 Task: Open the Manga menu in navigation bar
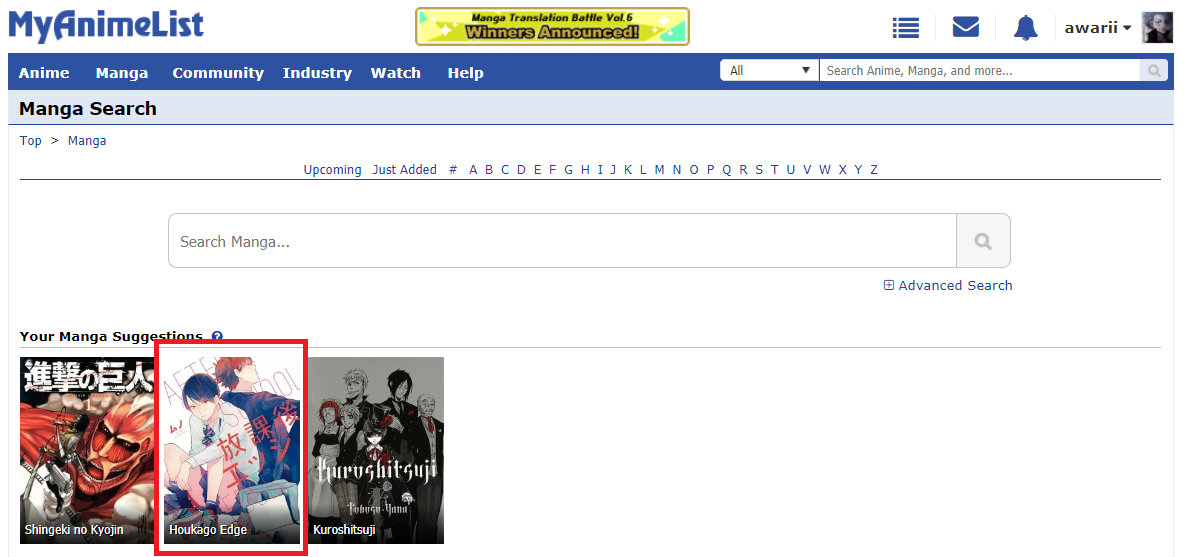tap(122, 73)
